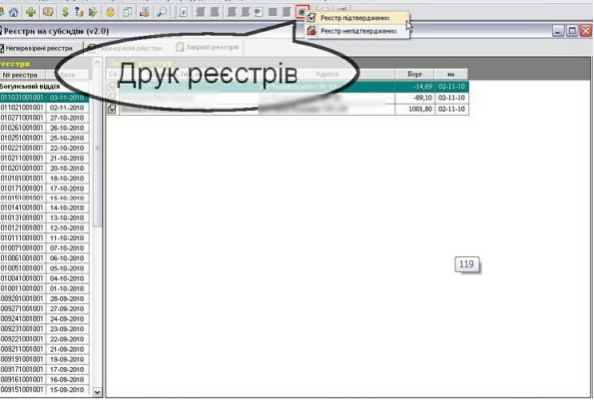Image resolution: width=594 pixels, height=400 pixels.
Task: Click the copy documents toolbar icon
Action: 127,12
